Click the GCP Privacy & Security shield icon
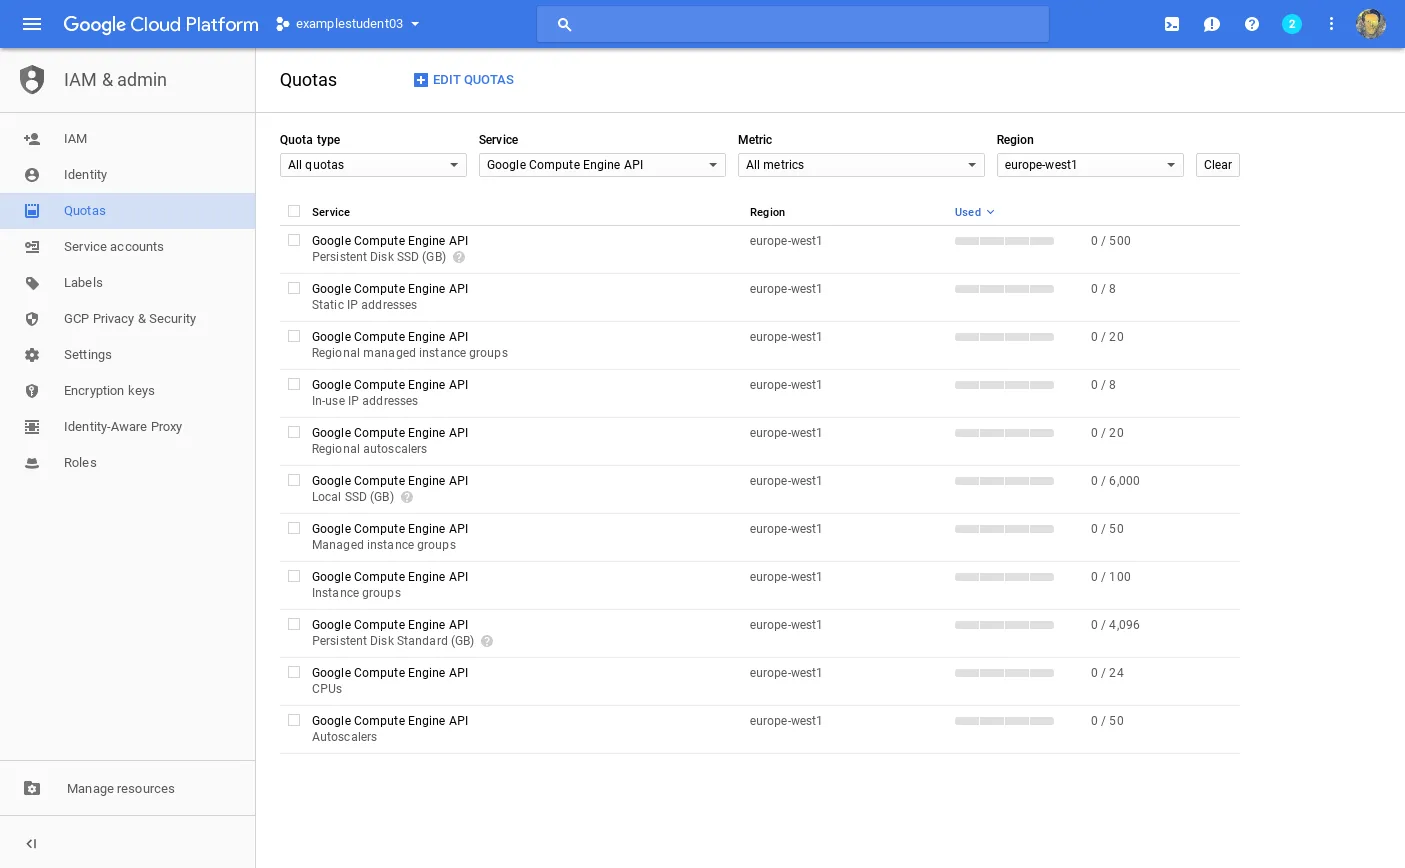 click(x=32, y=319)
